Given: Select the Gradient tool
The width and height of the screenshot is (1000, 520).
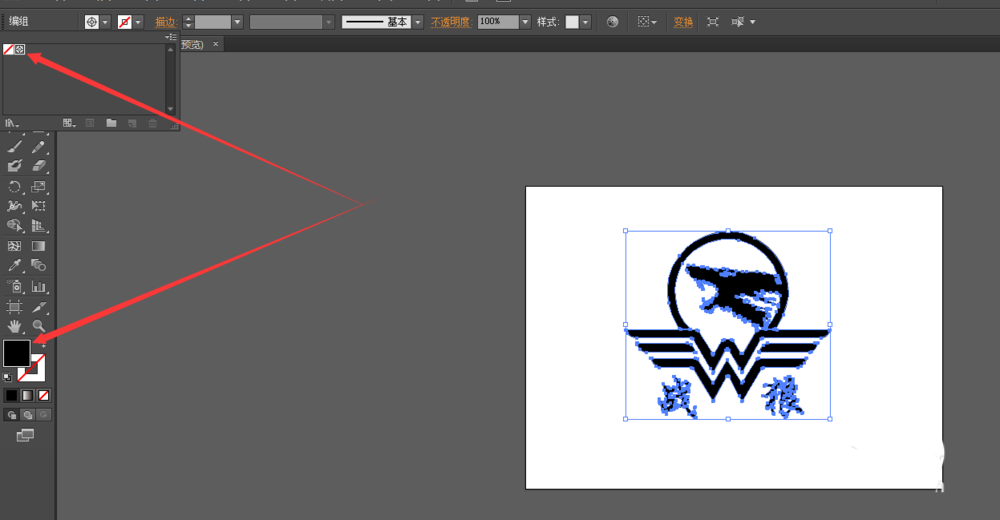Looking at the screenshot, I should tap(38, 246).
